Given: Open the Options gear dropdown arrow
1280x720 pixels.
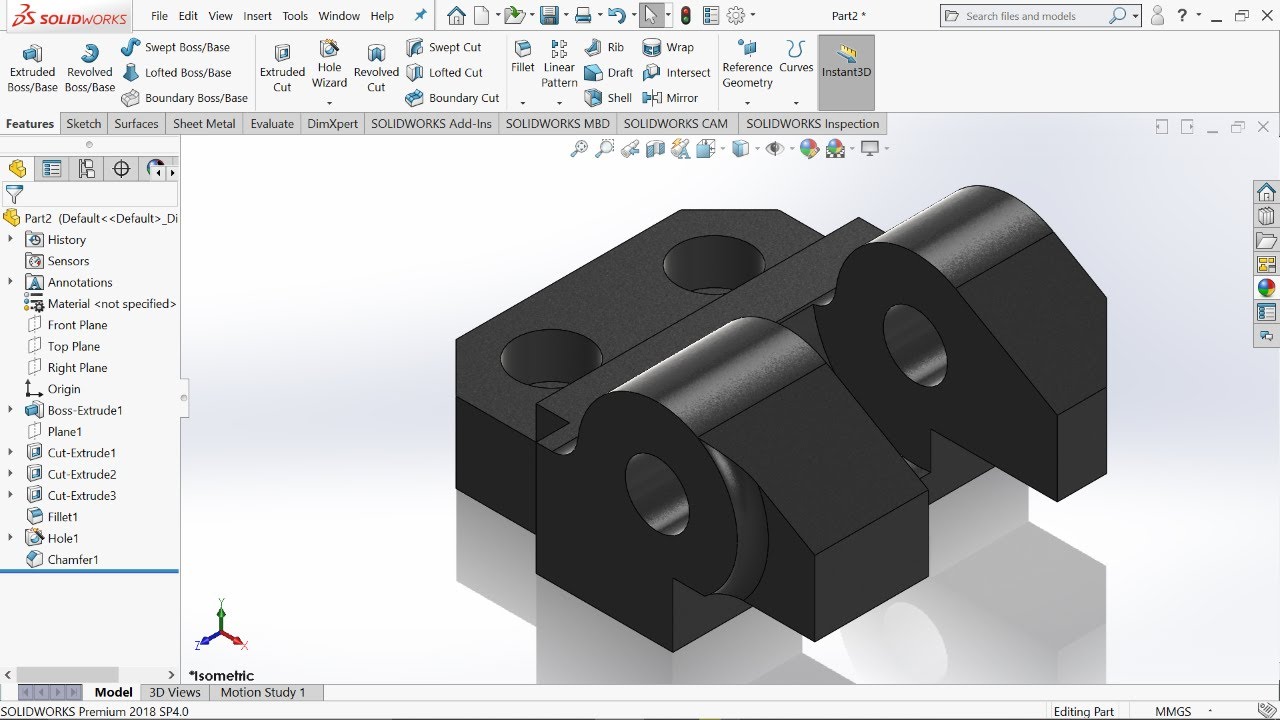Looking at the screenshot, I should click(752, 16).
